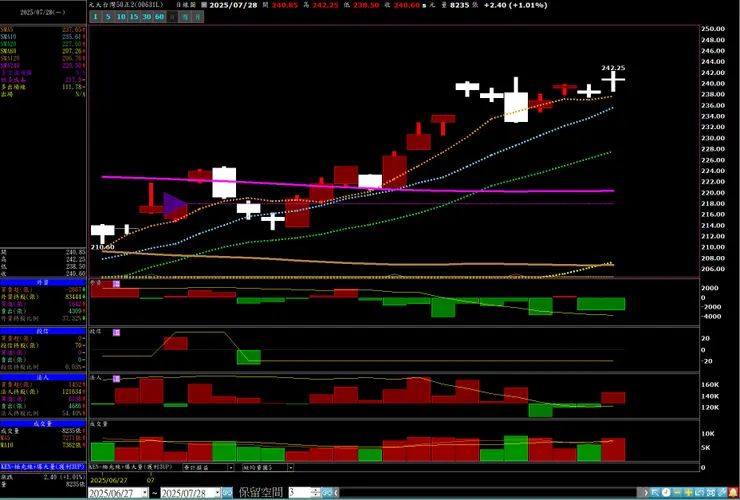Screen dimensions: 740x500
Task: Click the SMA120 legend row
Action: click(x=43, y=59)
